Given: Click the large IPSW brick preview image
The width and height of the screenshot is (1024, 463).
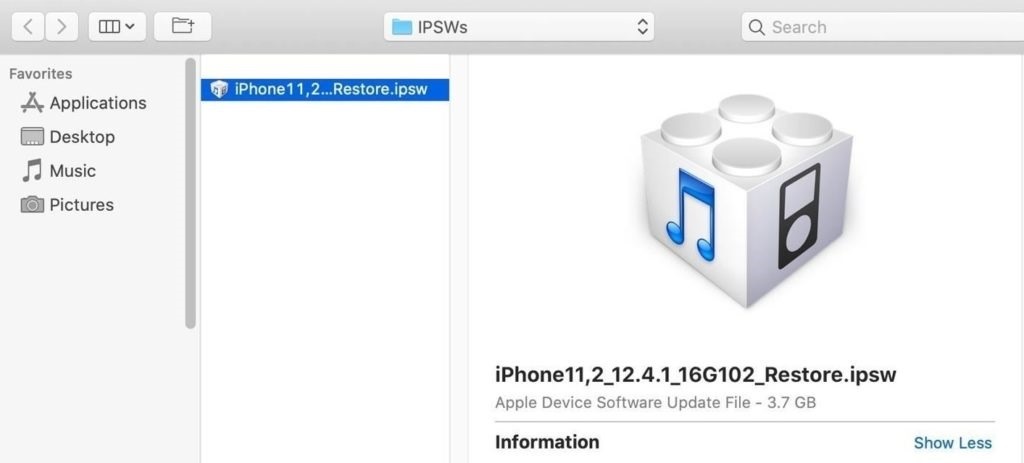Looking at the screenshot, I should point(746,200).
